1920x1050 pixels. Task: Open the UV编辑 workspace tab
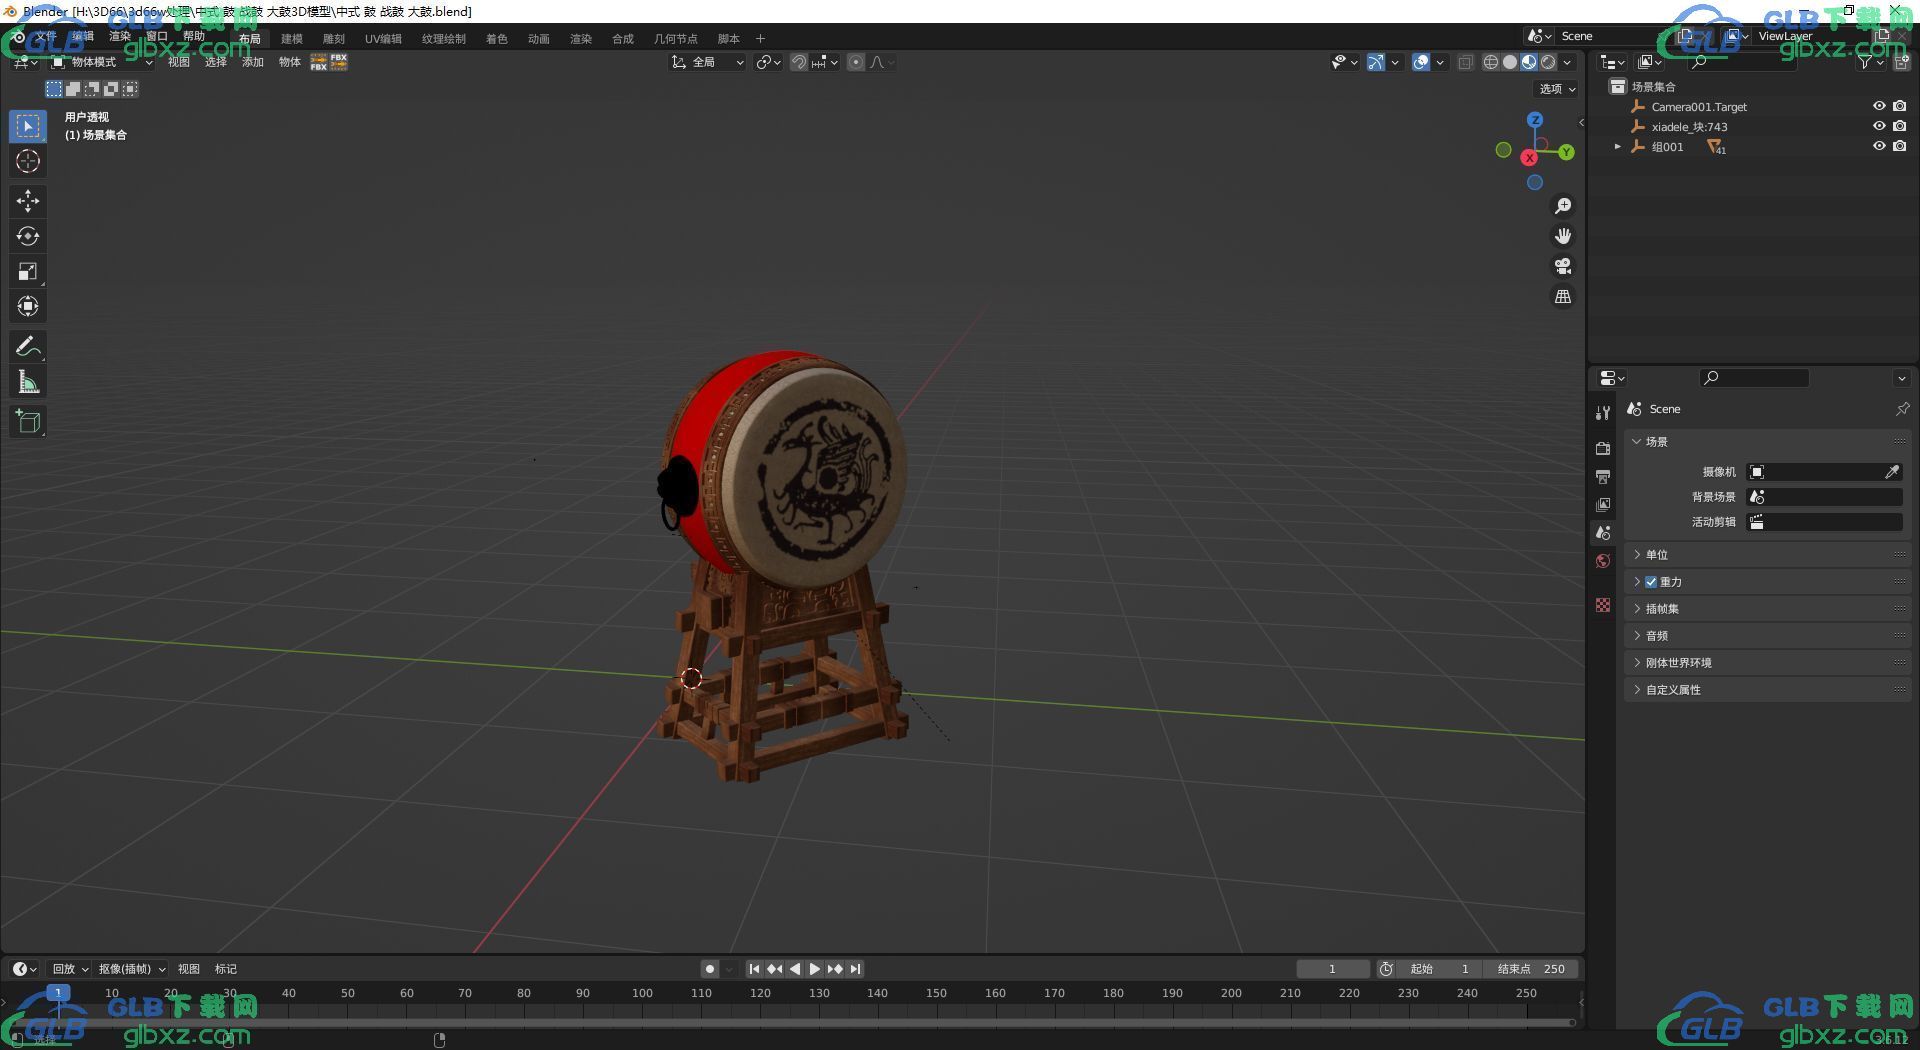click(383, 39)
